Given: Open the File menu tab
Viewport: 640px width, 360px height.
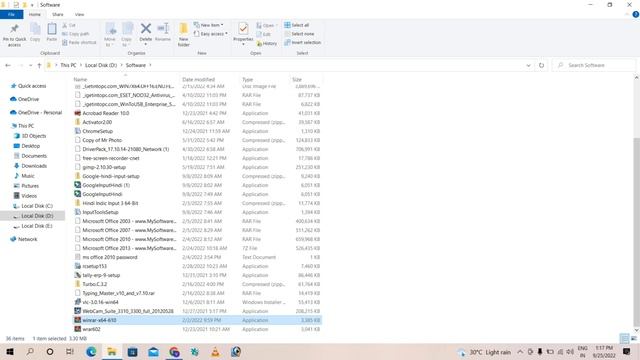Looking at the screenshot, I should coord(11,14).
